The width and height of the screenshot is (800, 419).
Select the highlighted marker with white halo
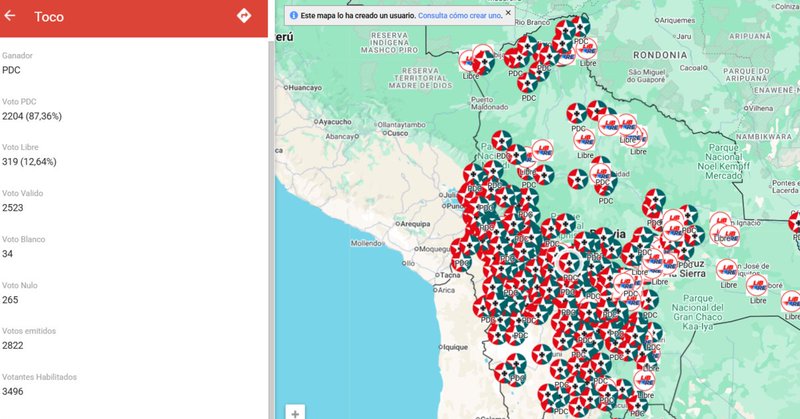[x=568, y=263]
